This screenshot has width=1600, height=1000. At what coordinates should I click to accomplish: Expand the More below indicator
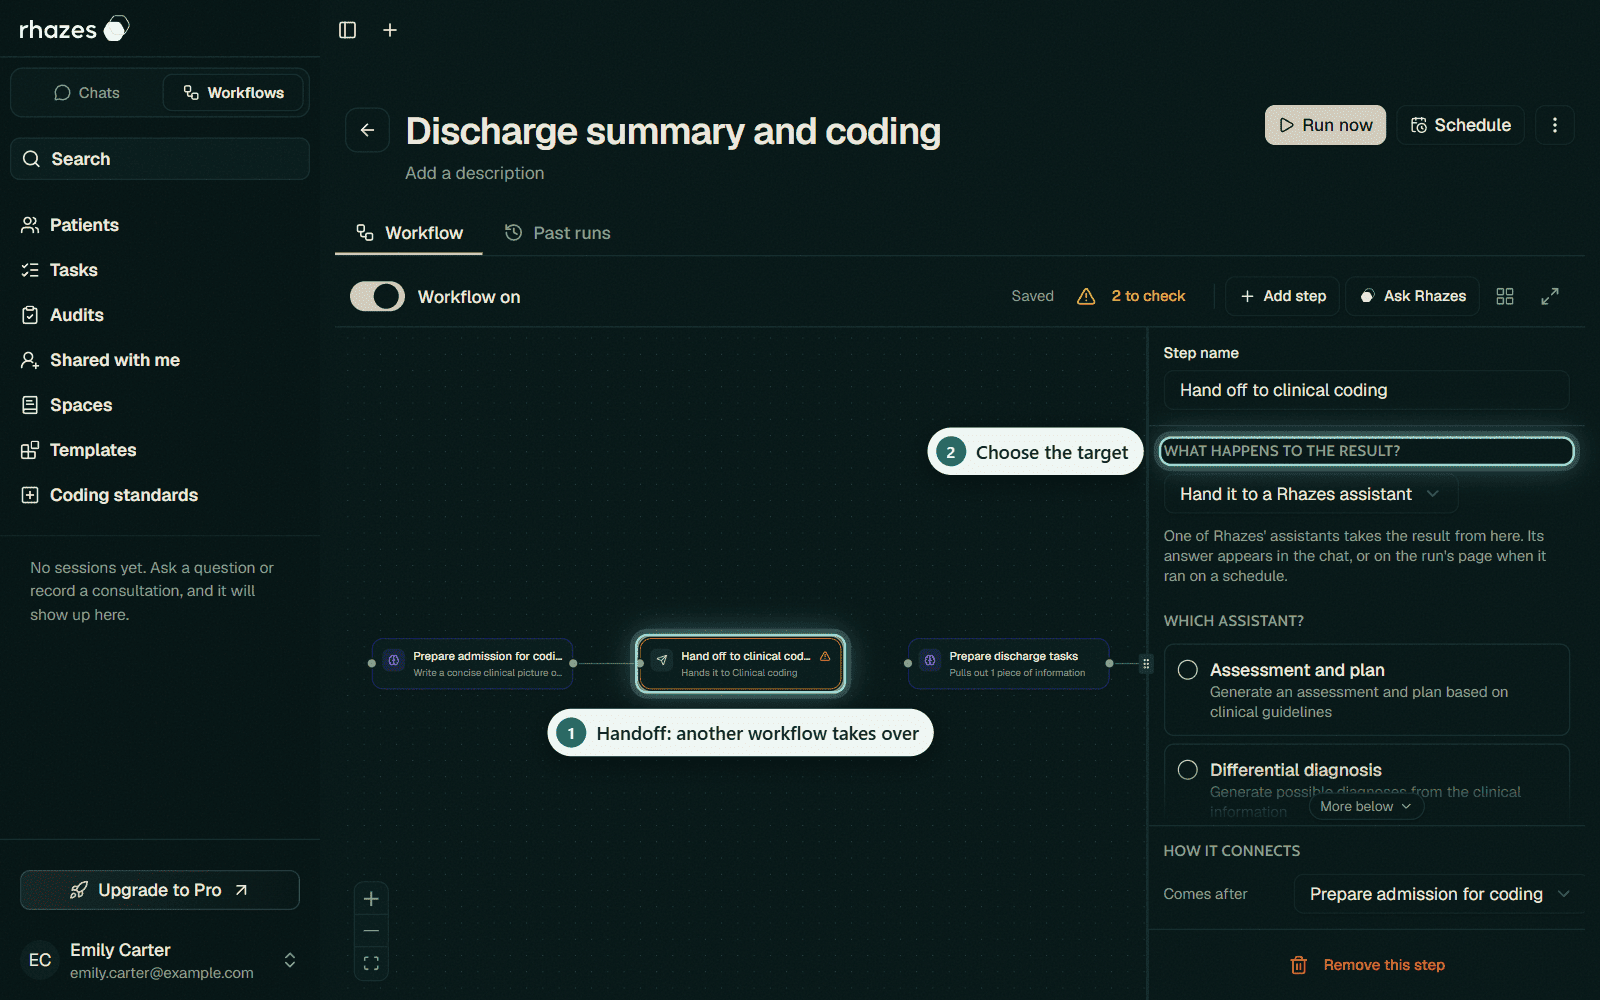[1366, 806]
